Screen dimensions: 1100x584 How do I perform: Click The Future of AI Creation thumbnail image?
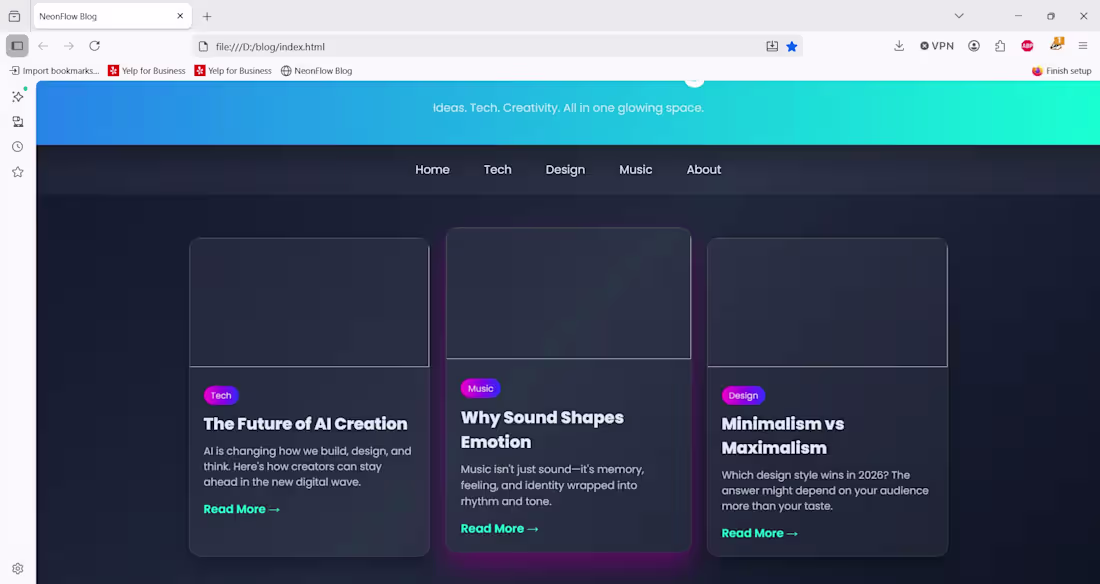click(x=309, y=303)
